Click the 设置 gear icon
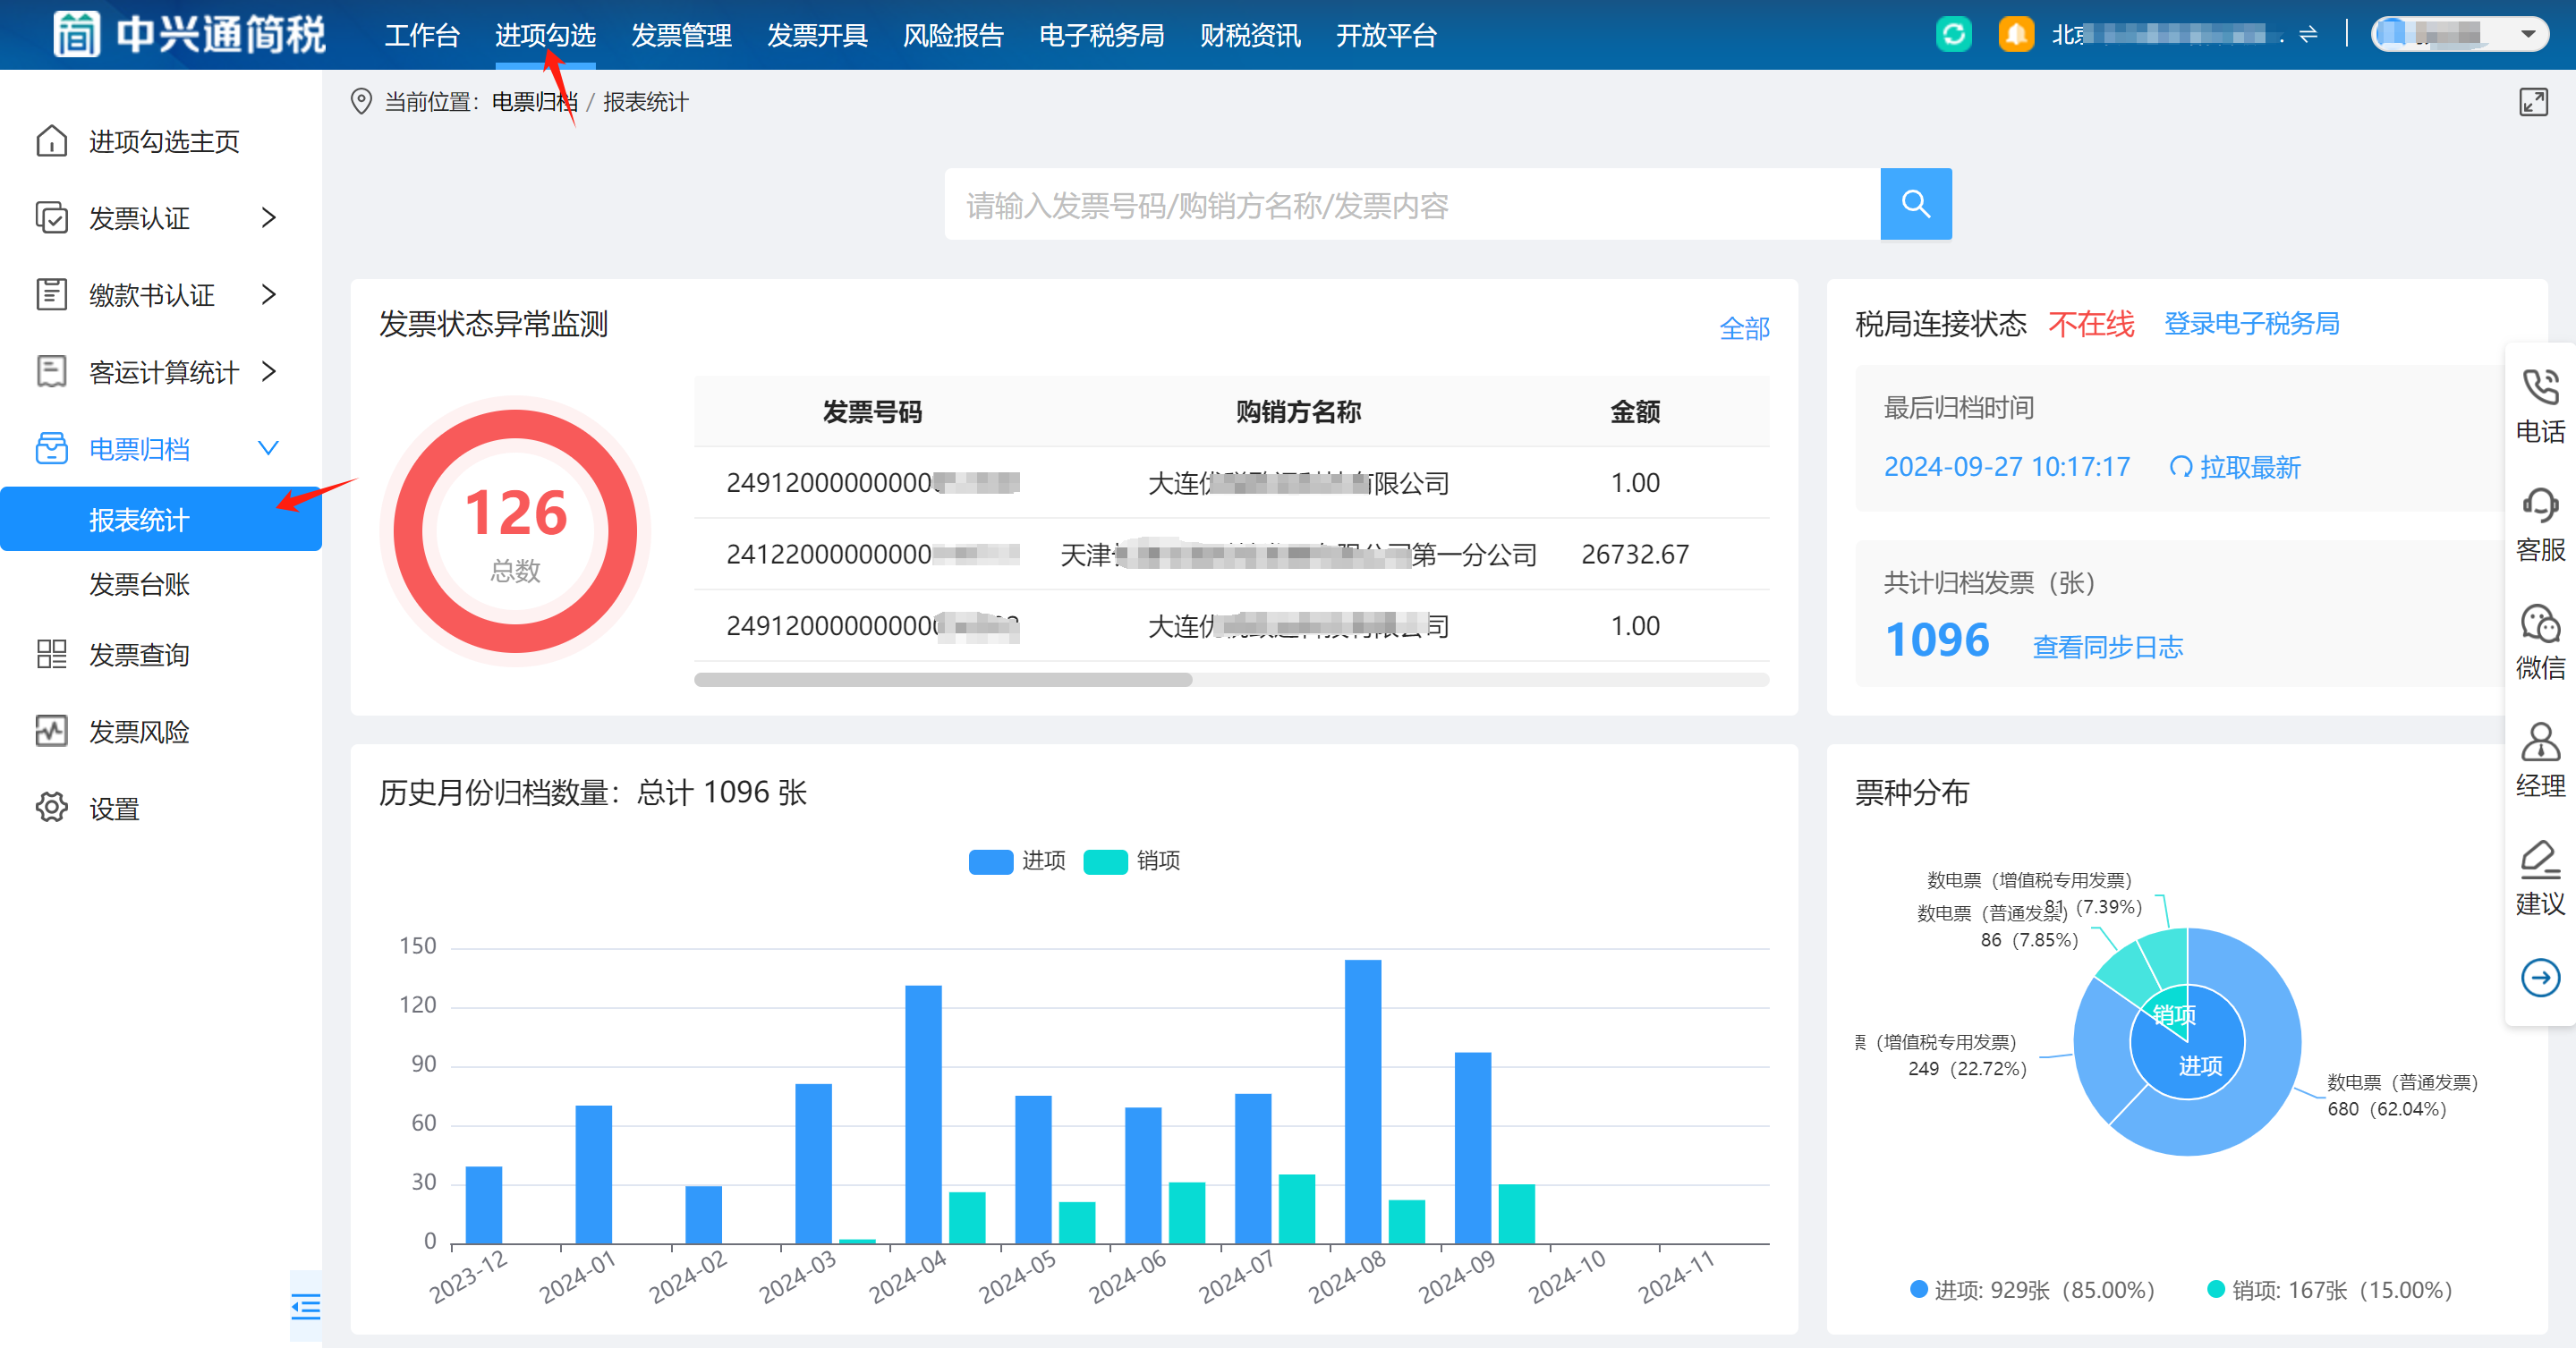The width and height of the screenshot is (2576, 1348). pos(51,808)
